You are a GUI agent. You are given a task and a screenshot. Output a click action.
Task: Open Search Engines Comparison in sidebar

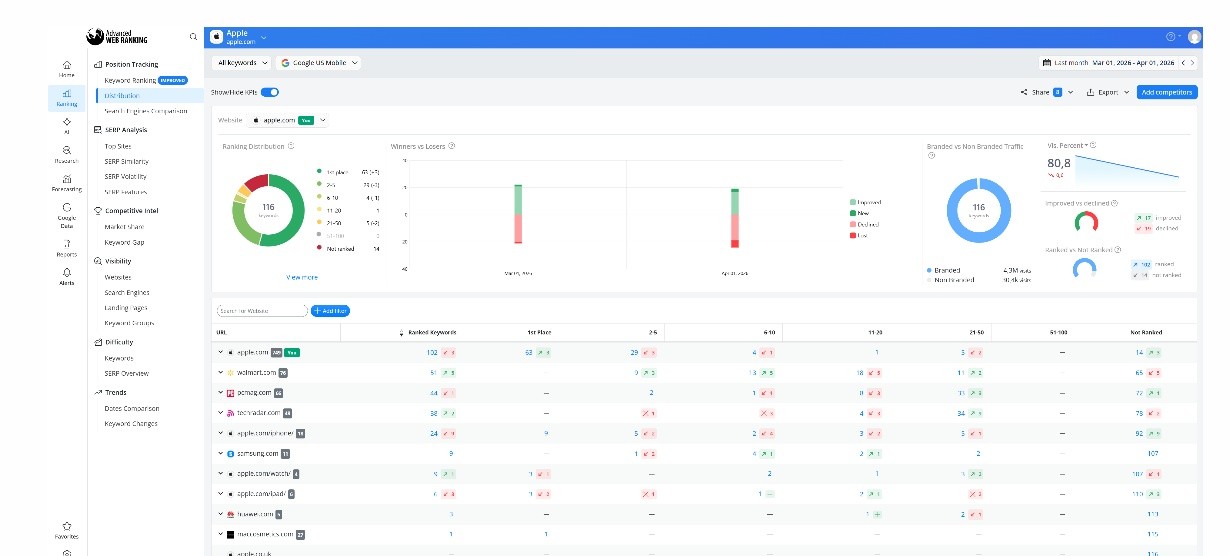pos(146,111)
